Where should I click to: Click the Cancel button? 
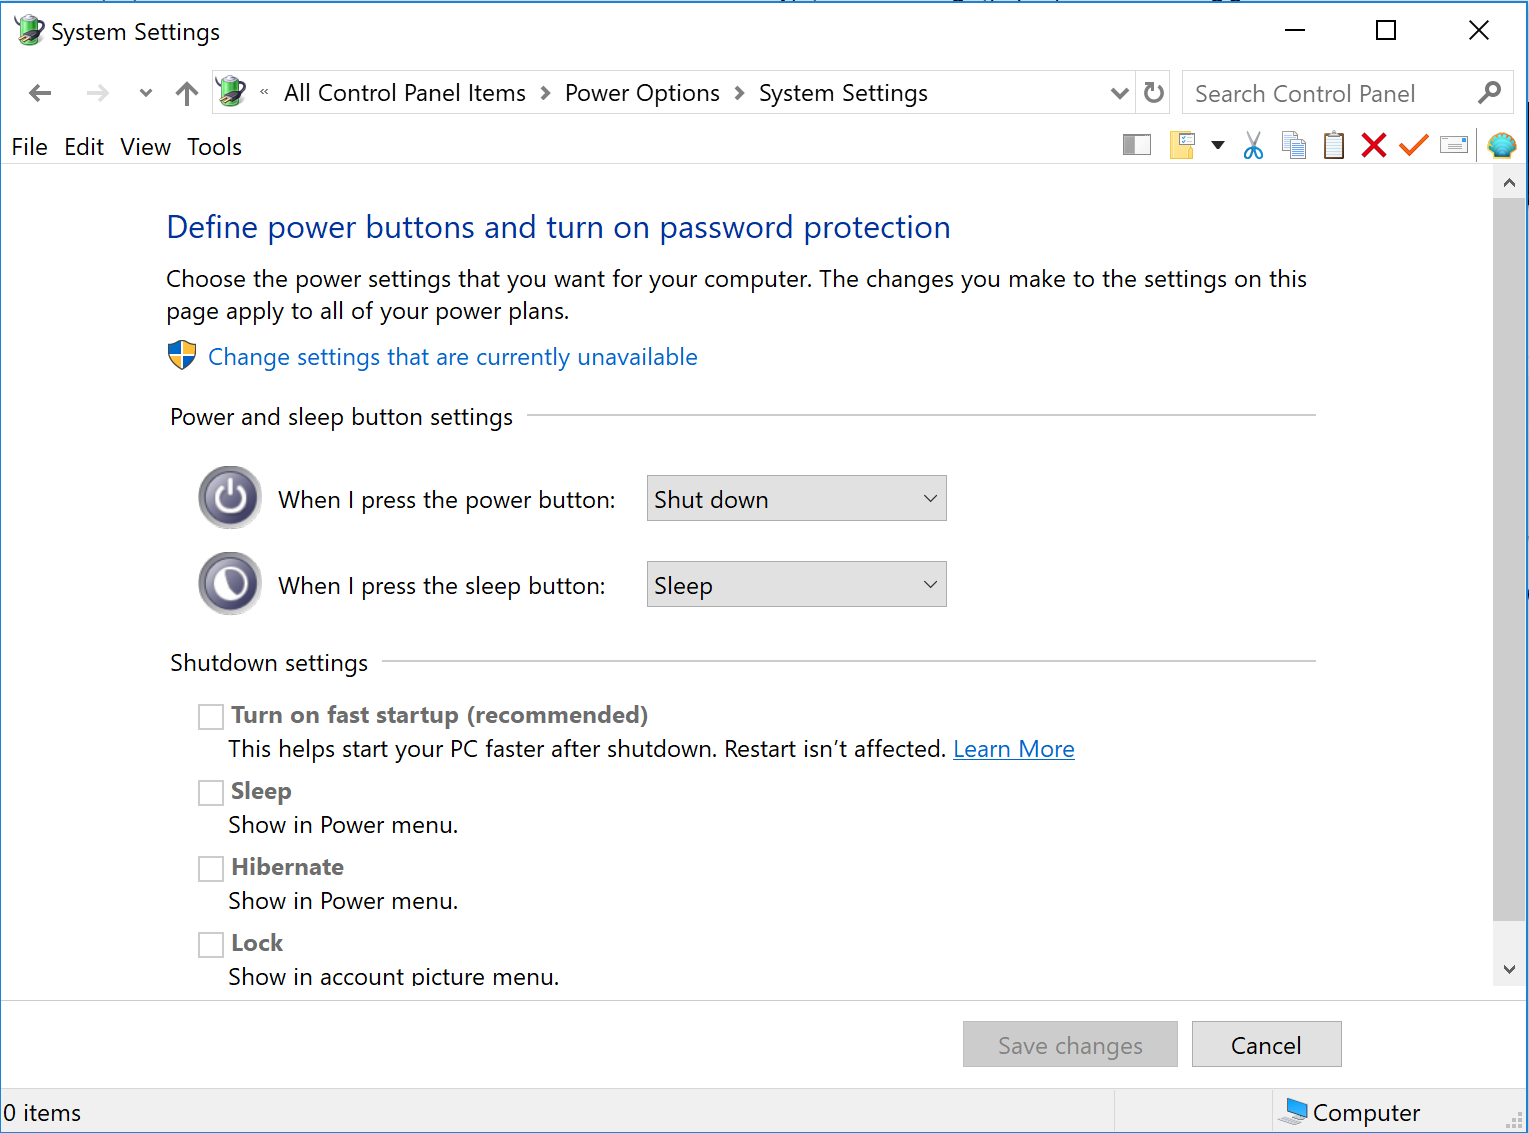[x=1266, y=1045]
